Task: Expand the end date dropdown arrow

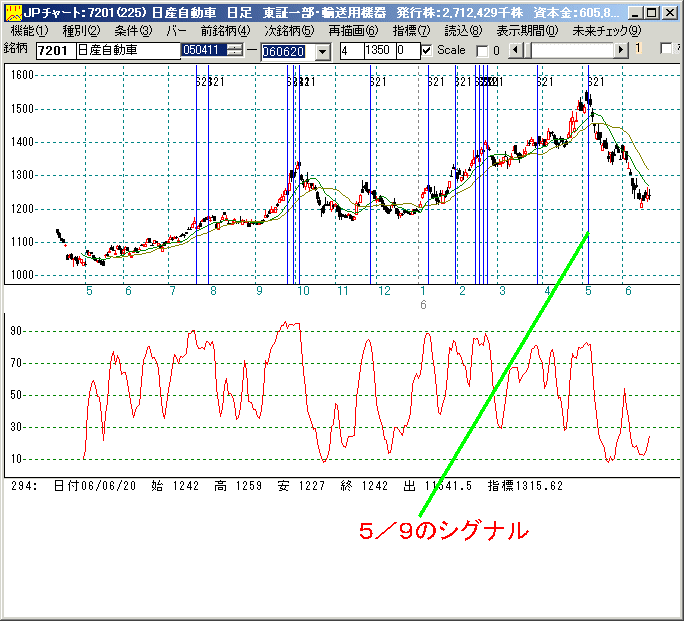Action: click(322, 52)
